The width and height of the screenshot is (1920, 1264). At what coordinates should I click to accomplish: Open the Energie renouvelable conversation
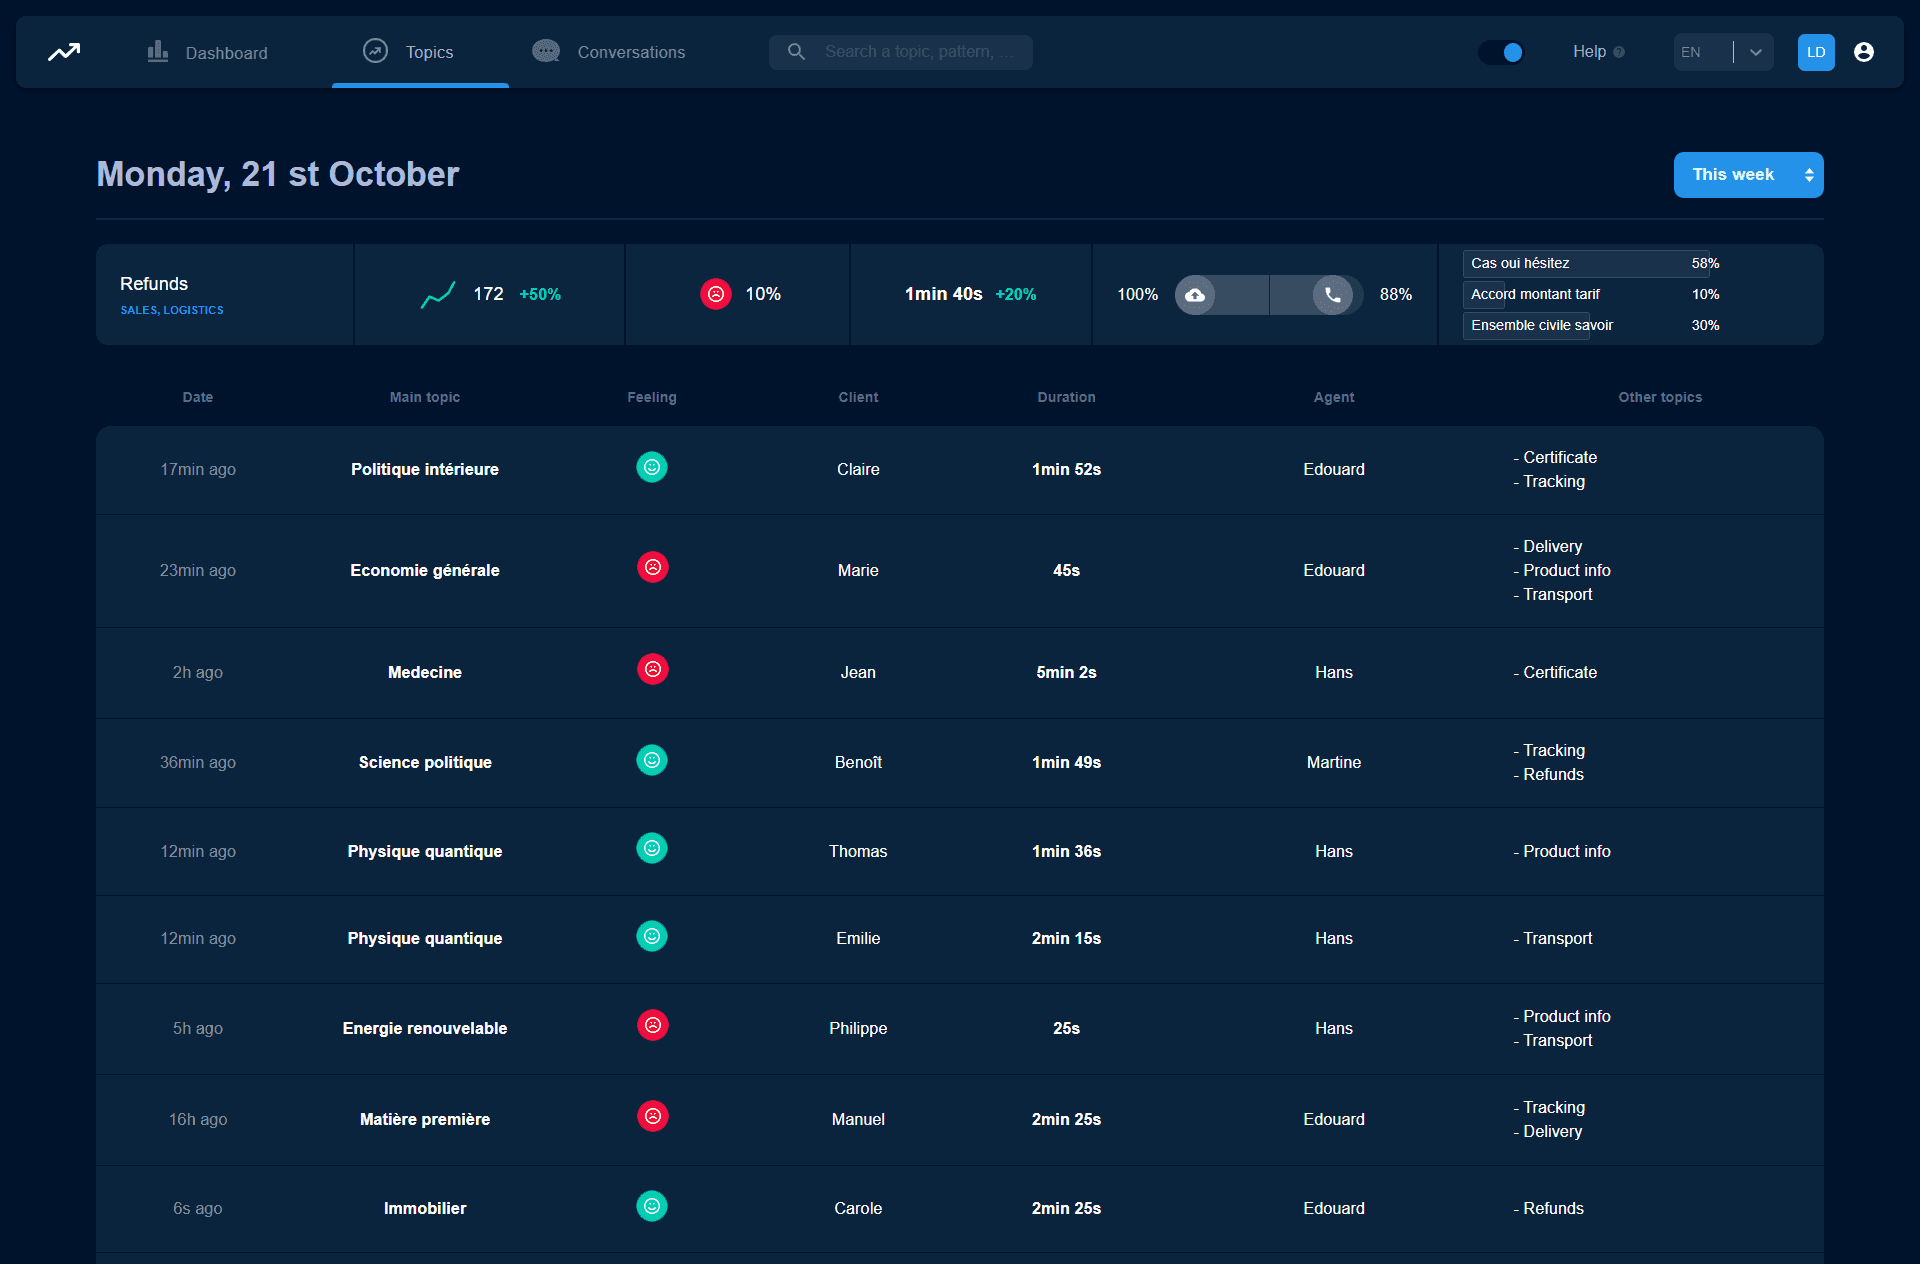click(x=425, y=1028)
